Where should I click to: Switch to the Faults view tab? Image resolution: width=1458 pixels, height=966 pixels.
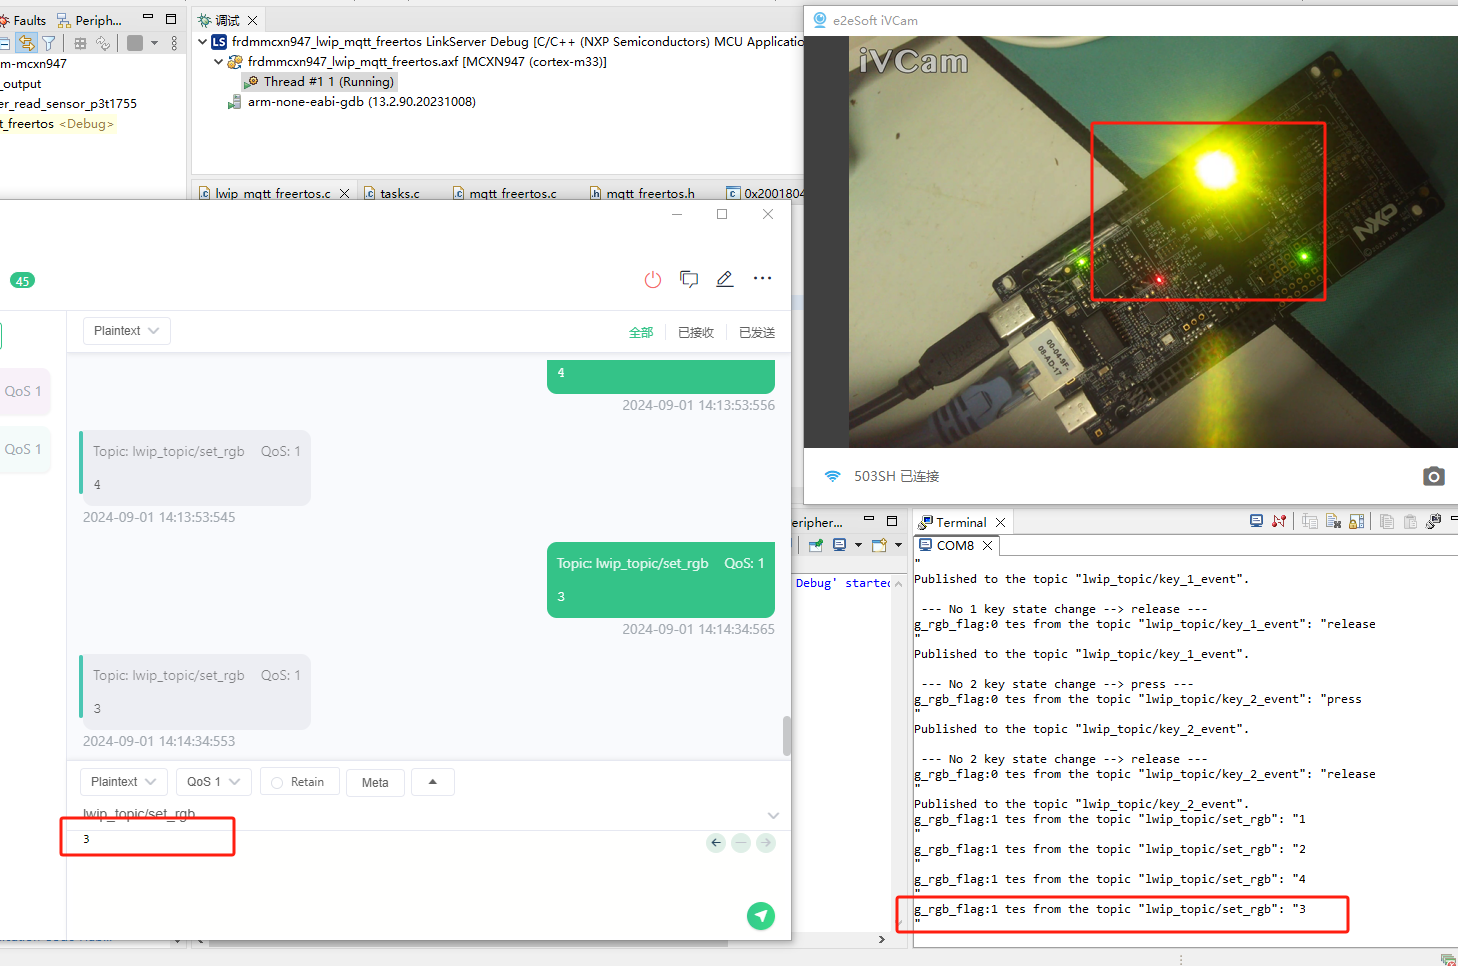(x=23, y=20)
